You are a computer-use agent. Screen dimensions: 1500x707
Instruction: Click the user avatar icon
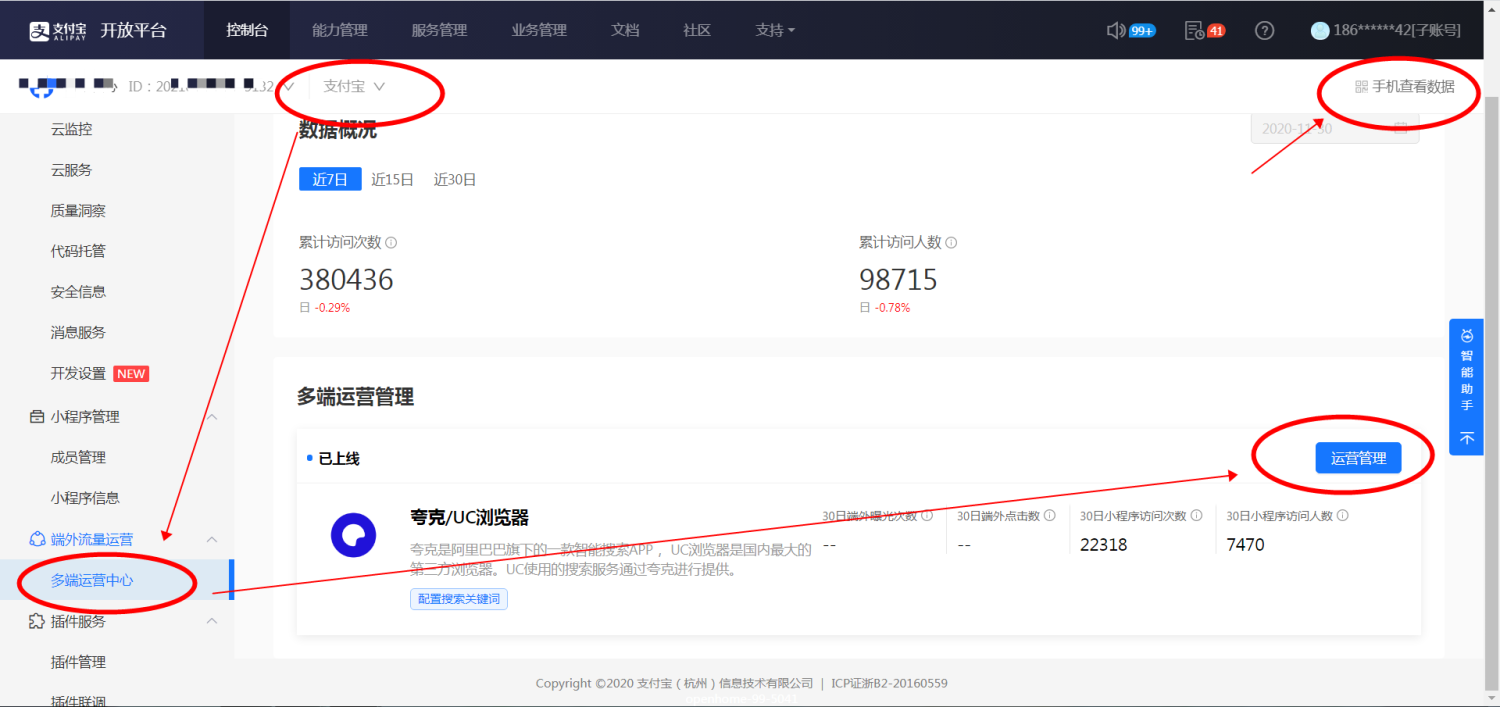pos(1320,30)
